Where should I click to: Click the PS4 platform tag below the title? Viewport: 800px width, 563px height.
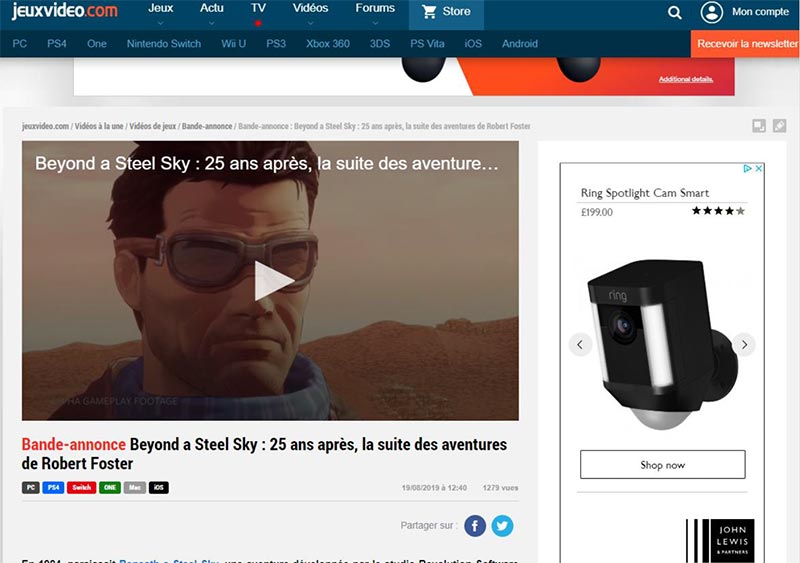point(53,487)
